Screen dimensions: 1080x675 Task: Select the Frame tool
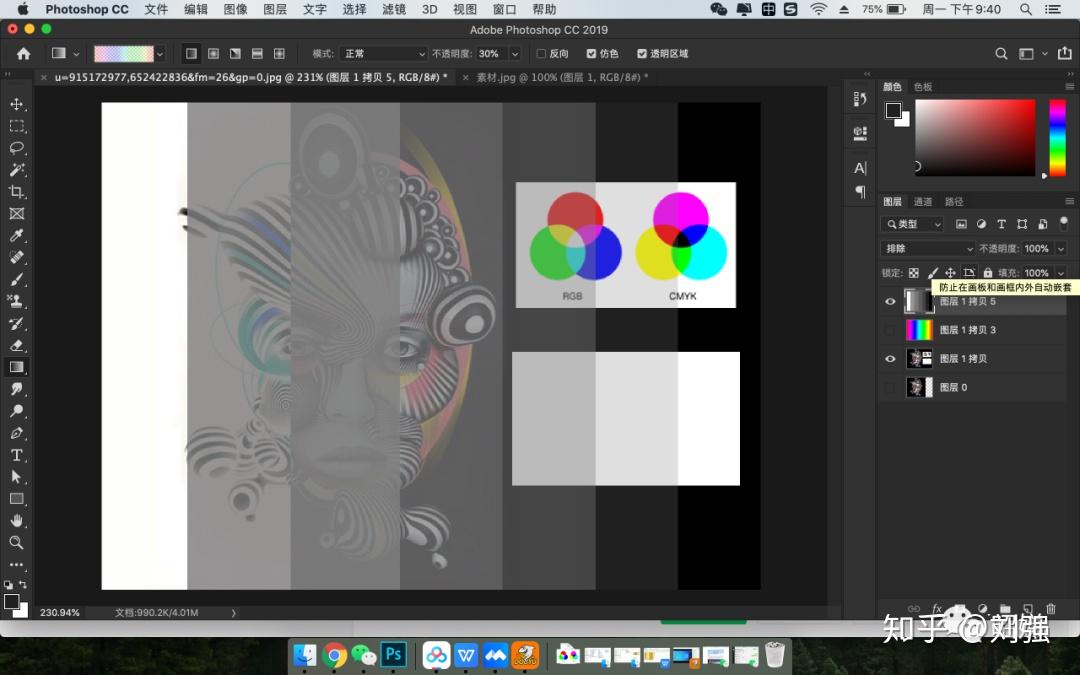(17, 214)
